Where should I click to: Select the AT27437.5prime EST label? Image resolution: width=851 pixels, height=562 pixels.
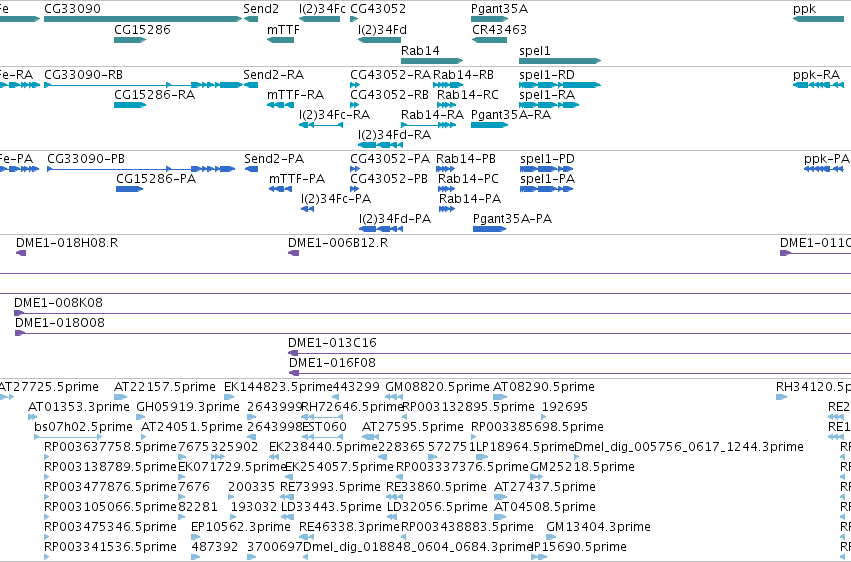pos(544,487)
